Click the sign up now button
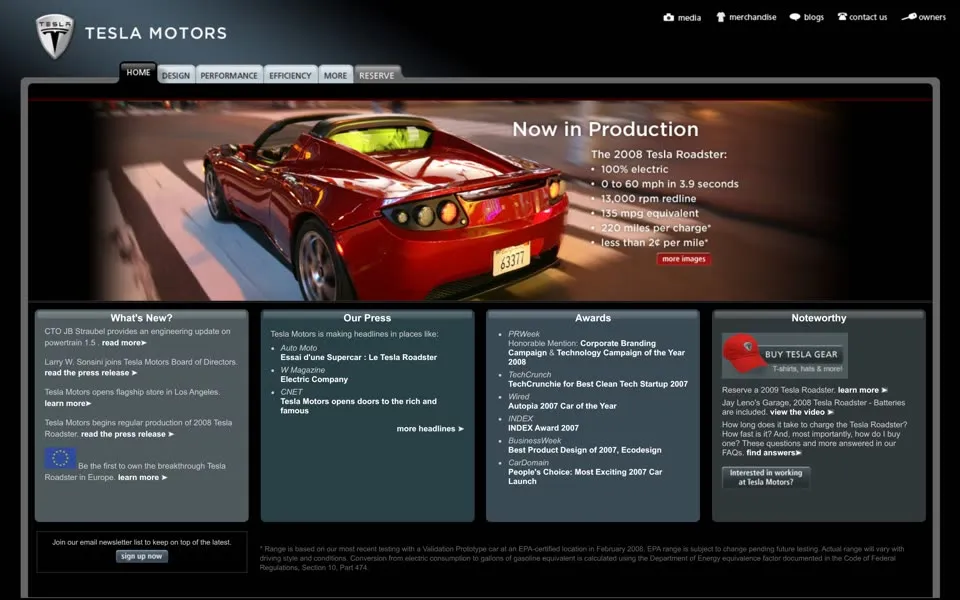This screenshot has width=960, height=600. pos(141,557)
